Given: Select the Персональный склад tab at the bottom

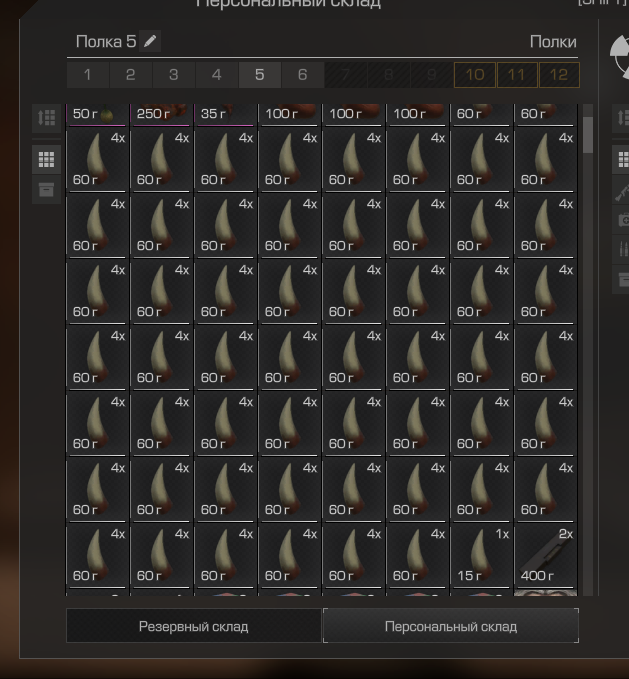Looking at the screenshot, I should (451, 626).
